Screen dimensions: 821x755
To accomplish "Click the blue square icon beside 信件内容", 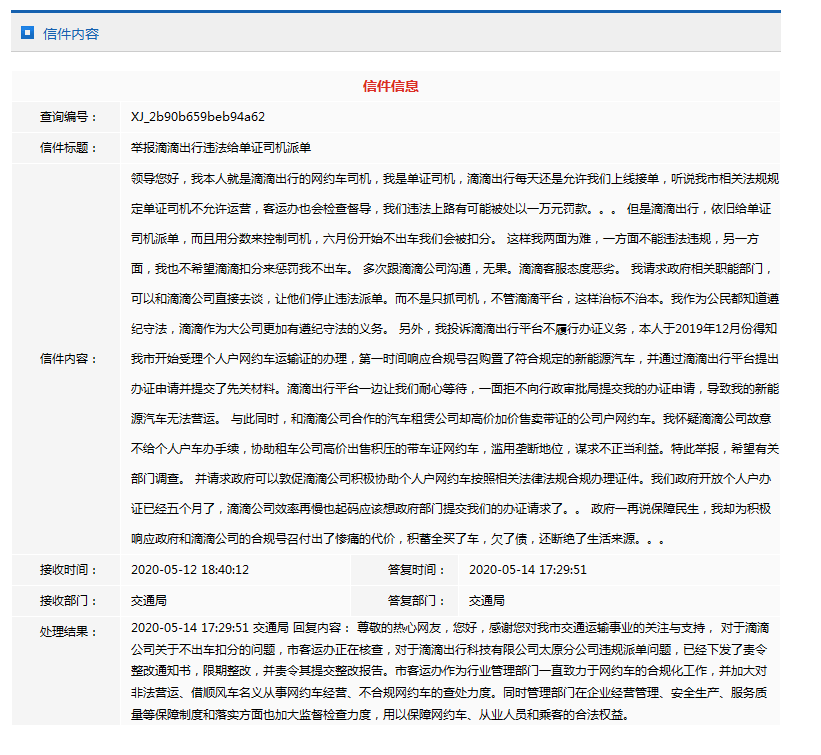I will (27, 32).
